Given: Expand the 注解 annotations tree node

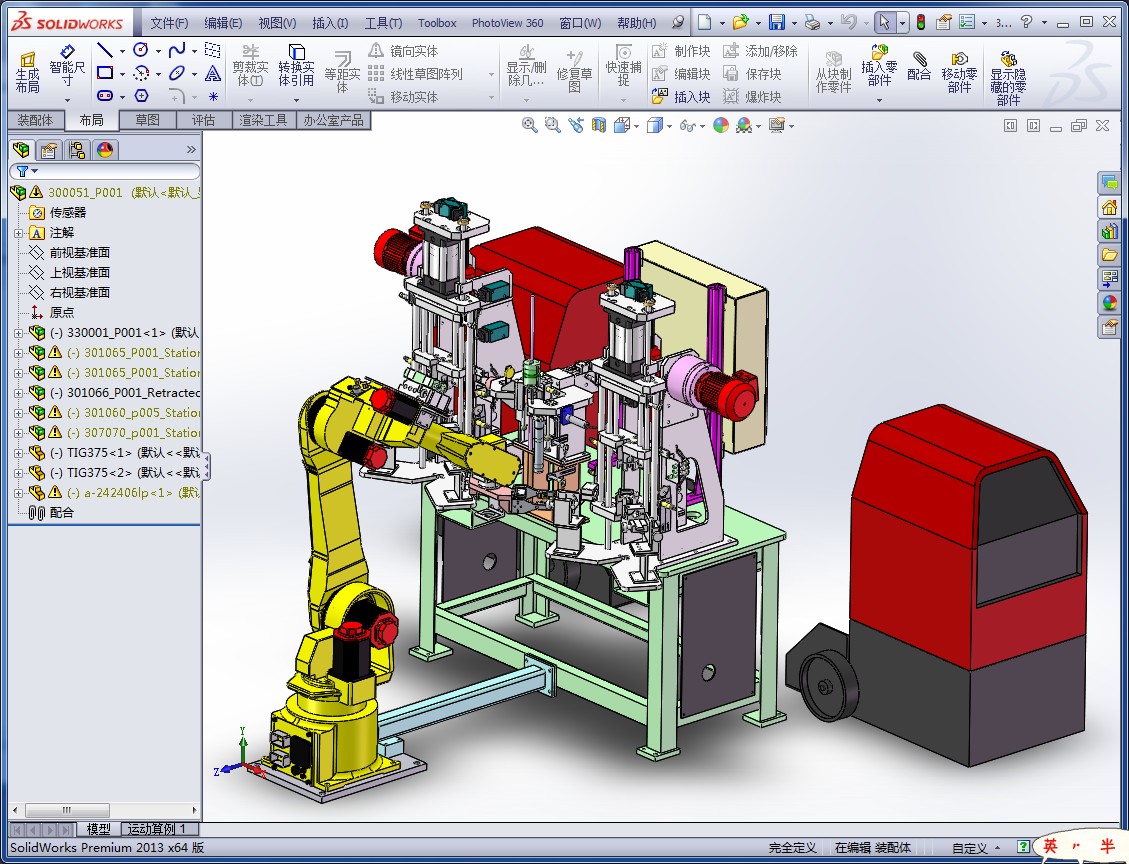Looking at the screenshot, I should click(19, 233).
